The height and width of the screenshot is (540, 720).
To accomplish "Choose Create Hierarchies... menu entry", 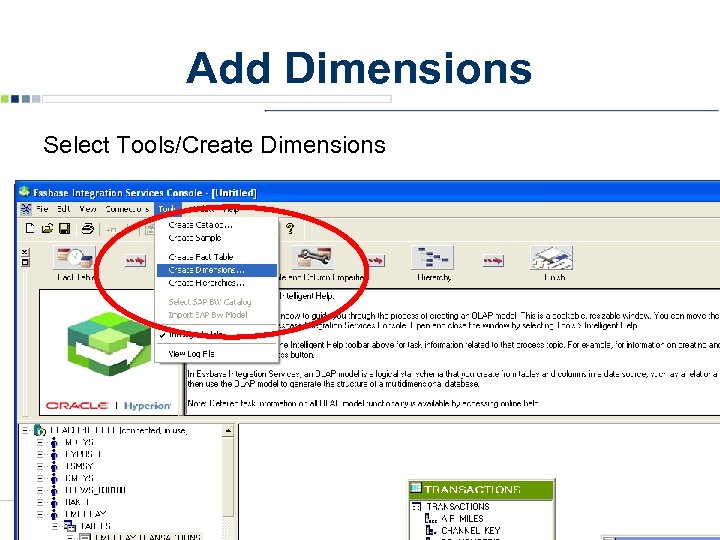I will click(217, 283).
